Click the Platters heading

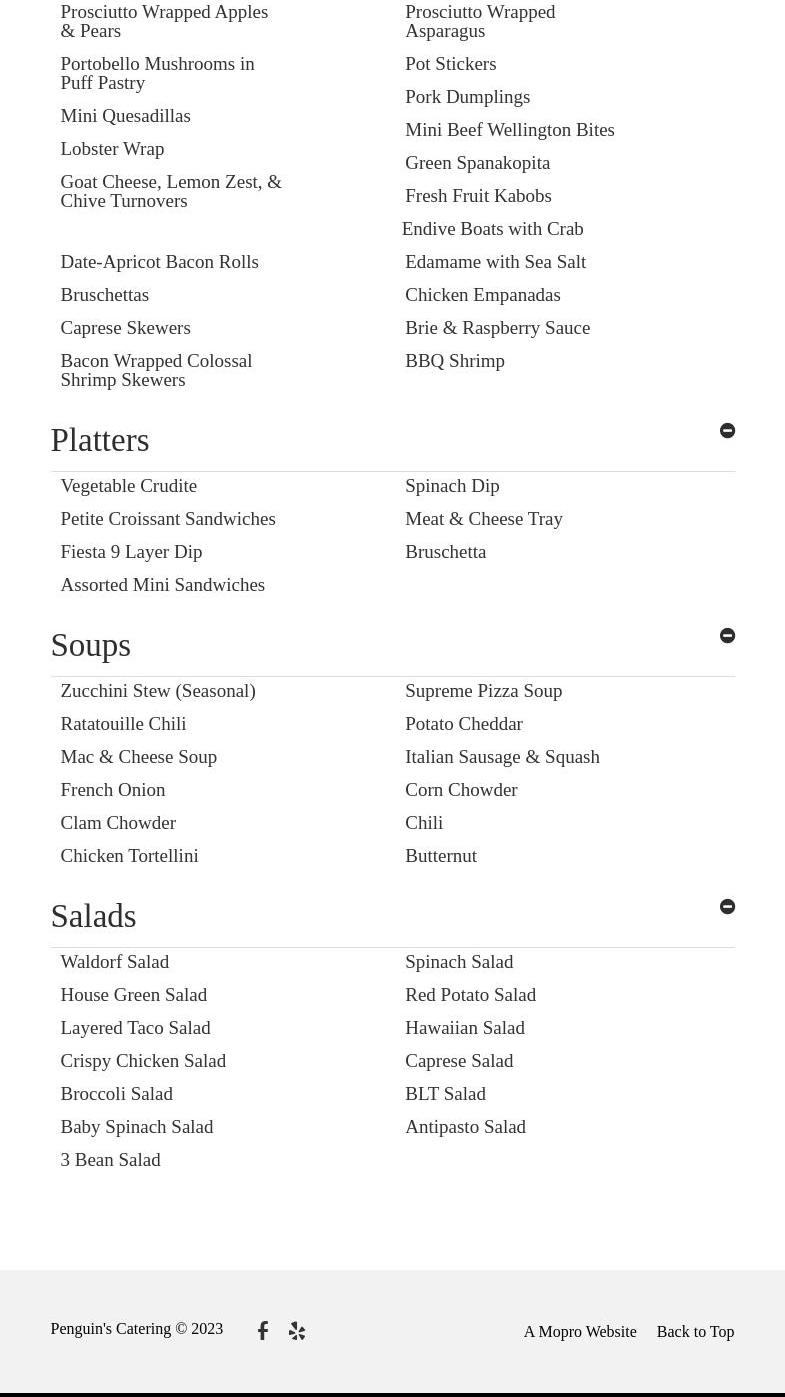100,441
